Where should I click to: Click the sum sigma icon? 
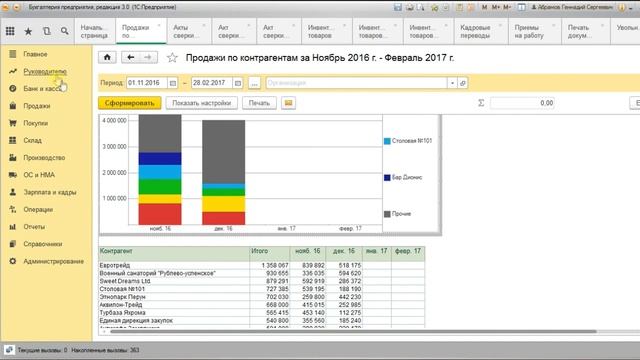point(481,103)
